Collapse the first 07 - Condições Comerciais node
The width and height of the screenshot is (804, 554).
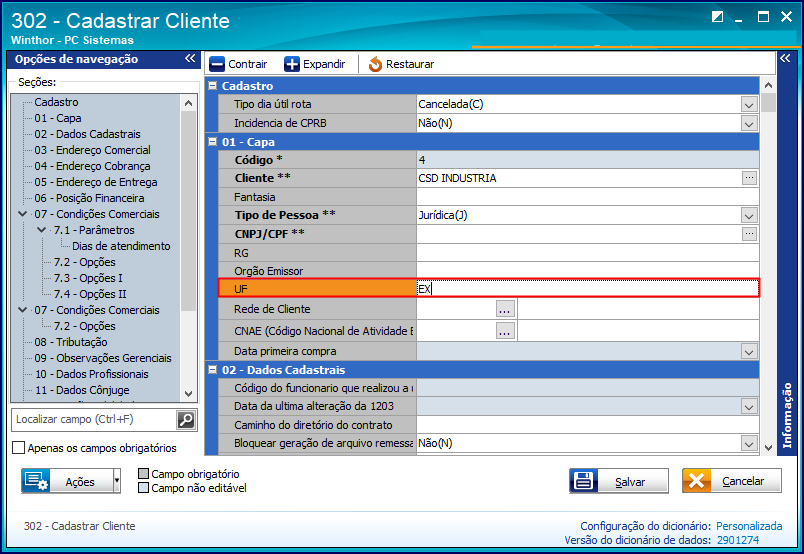pos(23,214)
